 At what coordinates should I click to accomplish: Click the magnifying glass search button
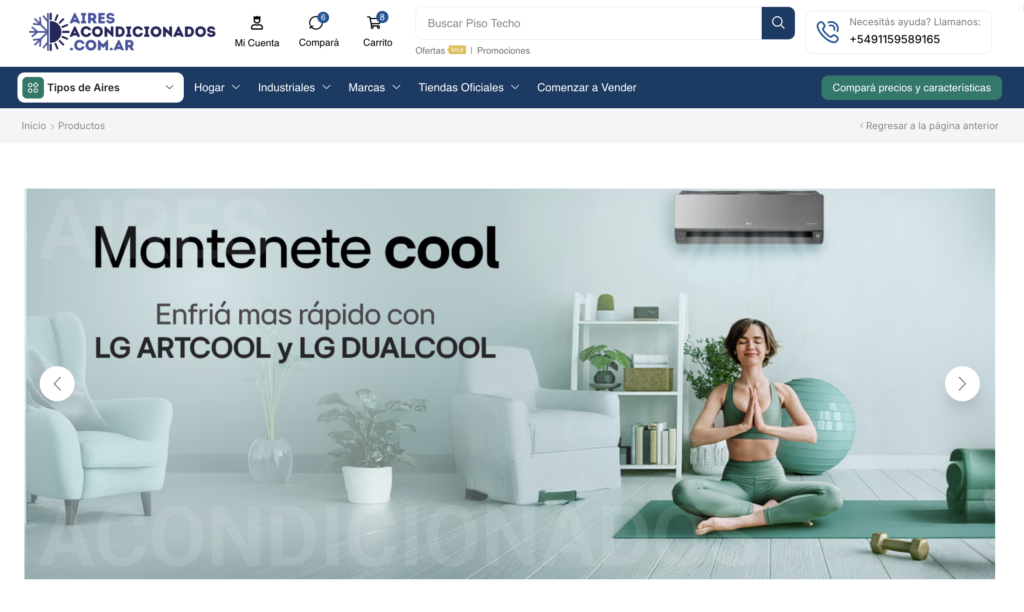click(778, 23)
